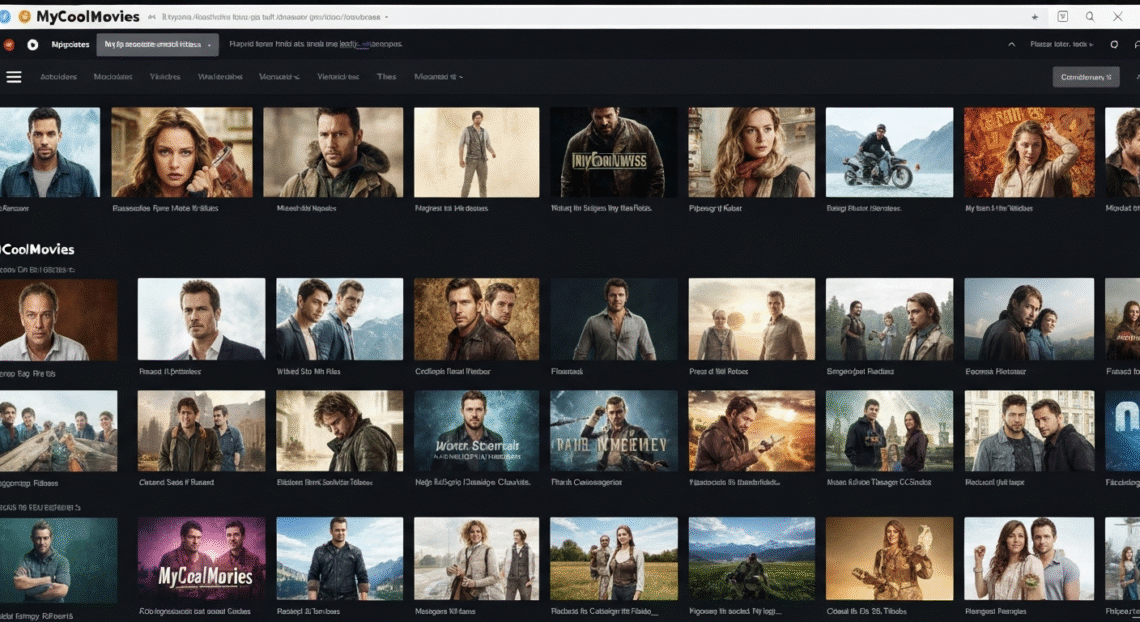Select the first navigation tab beside hamburger

58,77
